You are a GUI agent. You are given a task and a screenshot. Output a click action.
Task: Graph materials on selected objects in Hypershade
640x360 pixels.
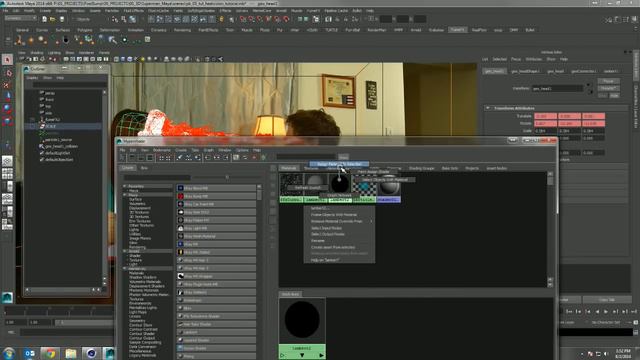198,158
